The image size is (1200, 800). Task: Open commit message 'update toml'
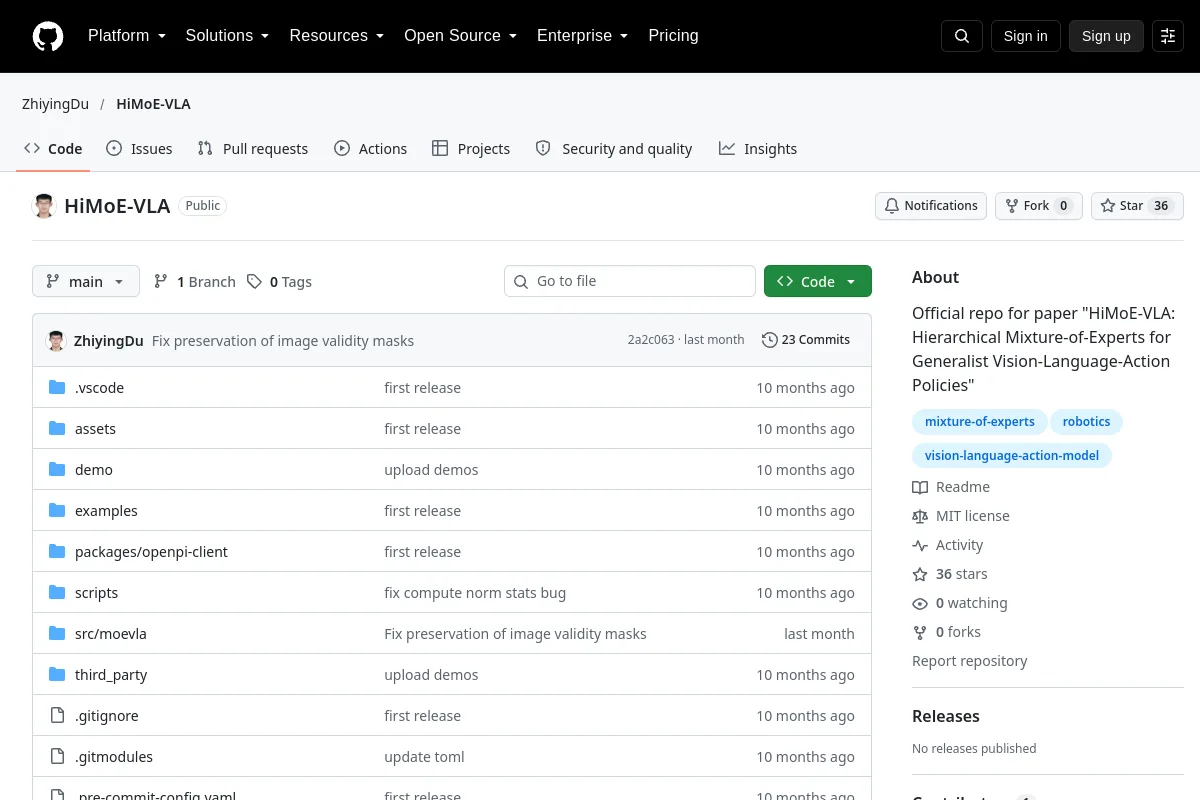pos(424,757)
